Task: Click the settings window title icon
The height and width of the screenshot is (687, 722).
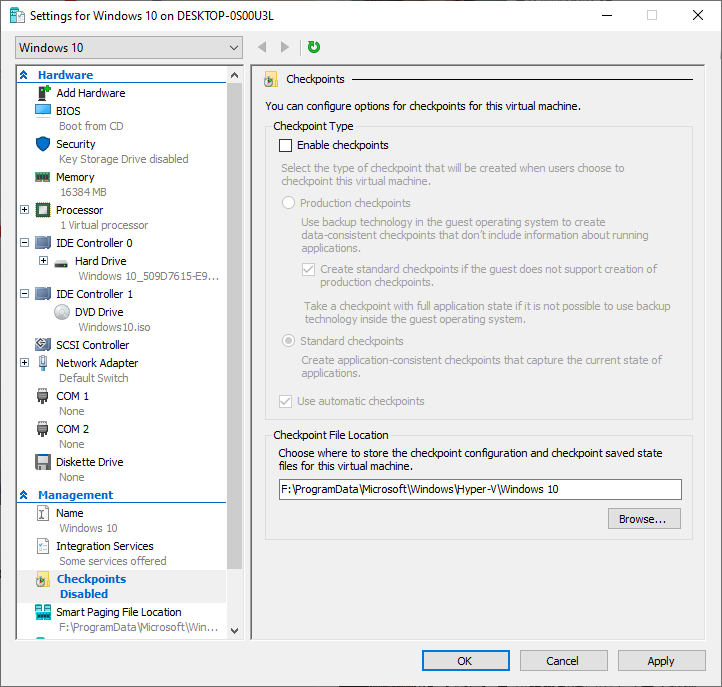Action: [x=17, y=16]
